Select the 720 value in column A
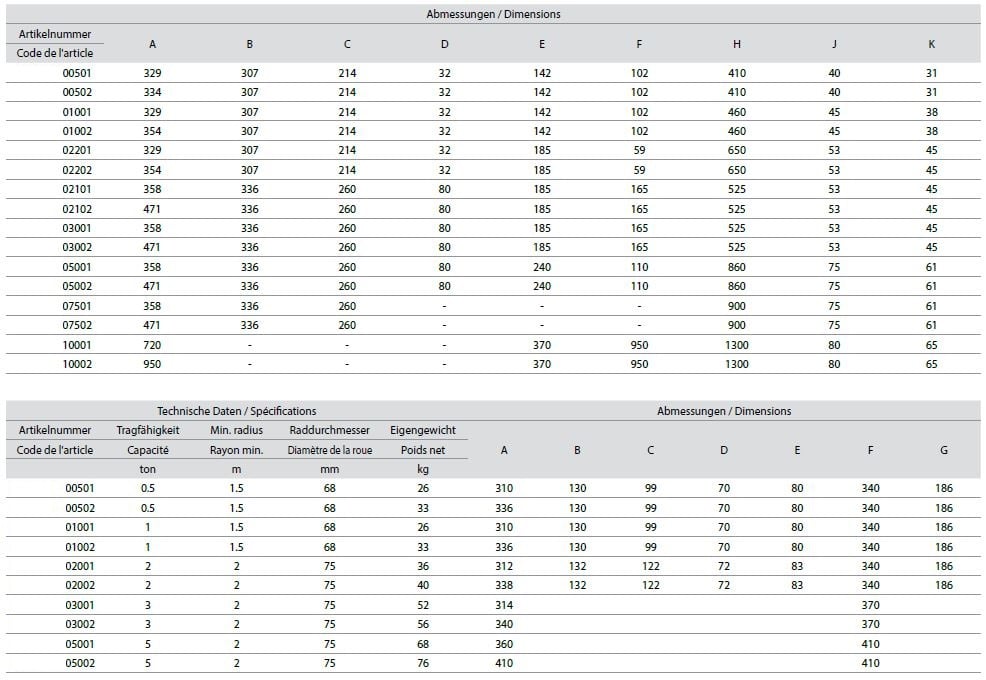 click(x=152, y=345)
